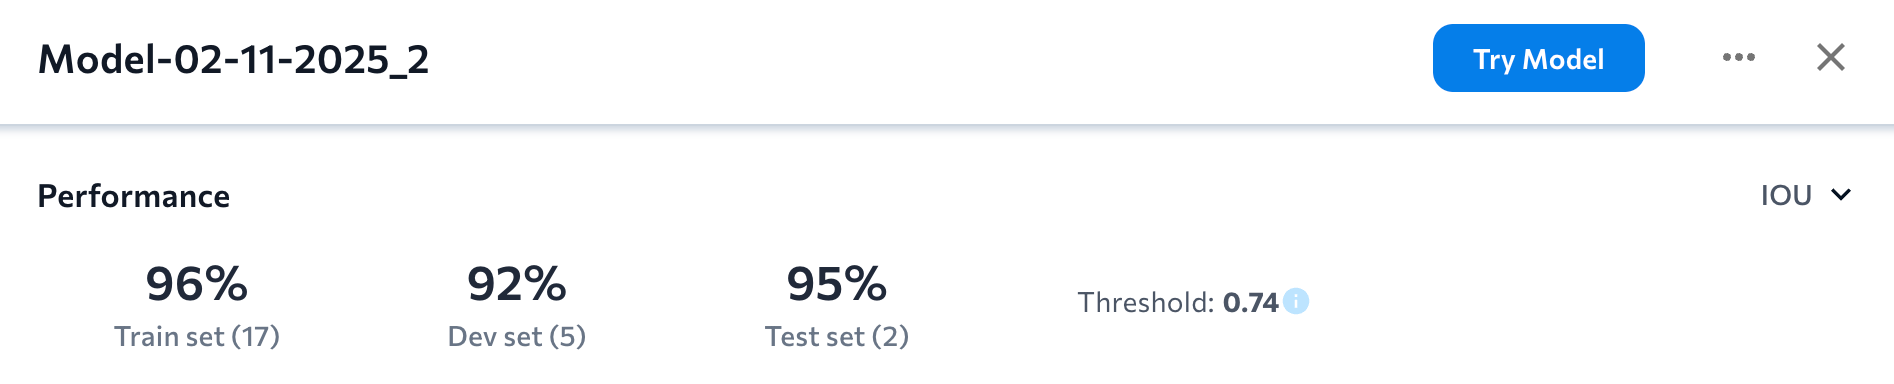Viewport: 1894px width, 384px height.
Task: Click the Threshold label text
Action: [1146, 303]
